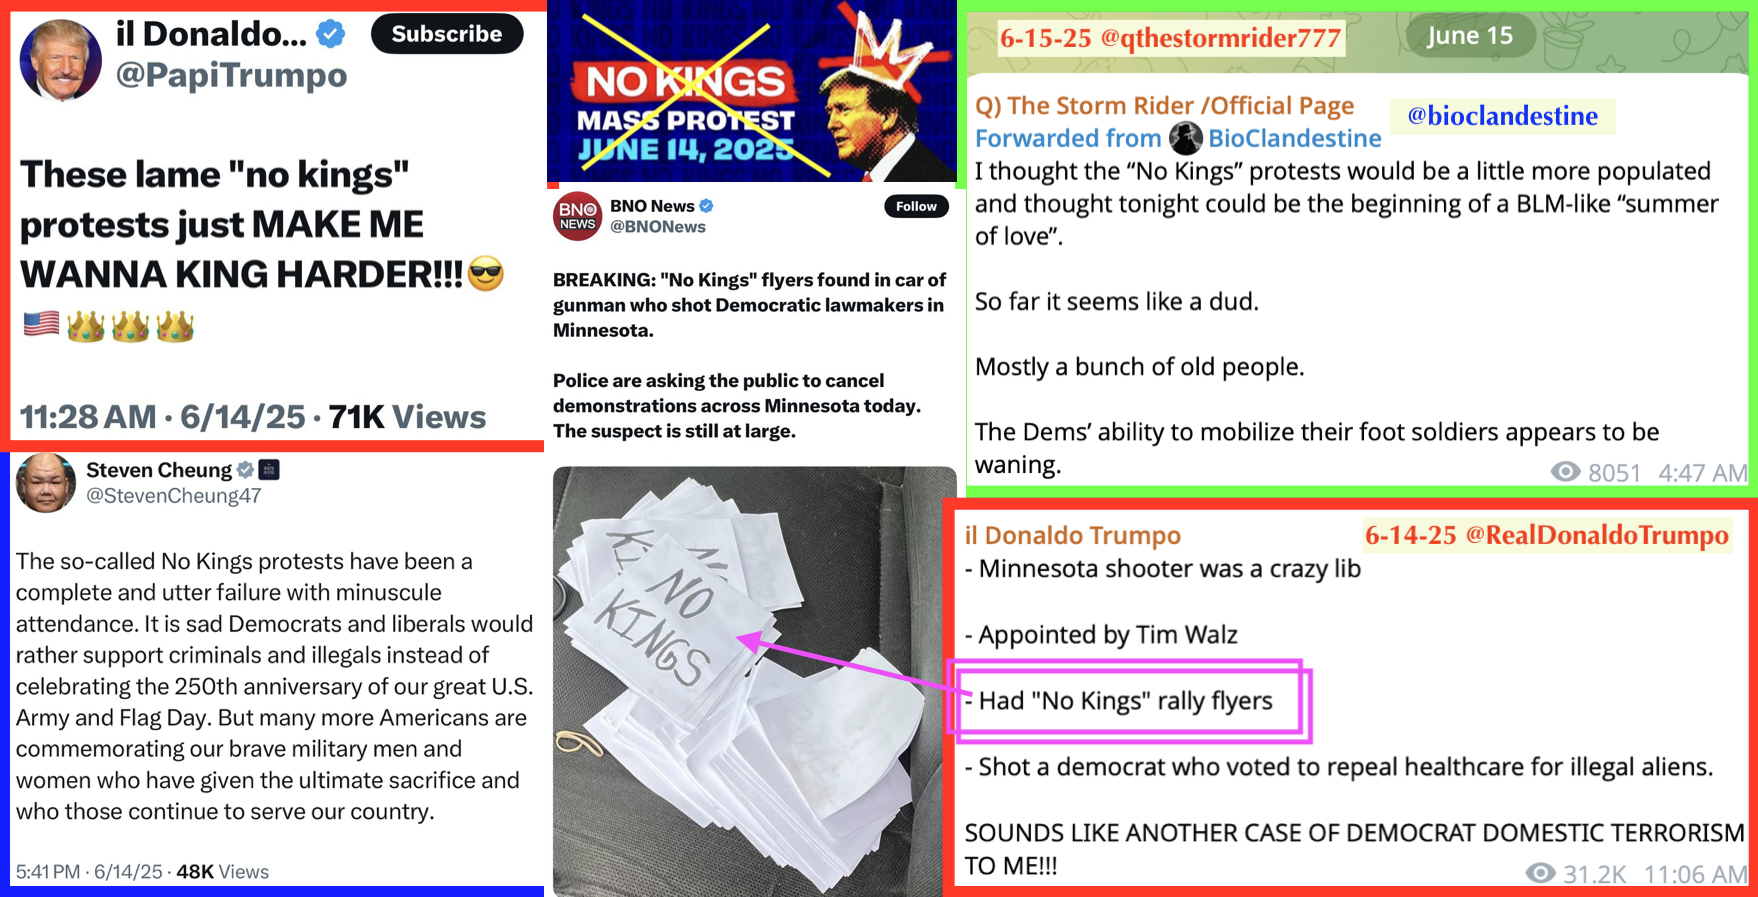
Task: Click affiliation badge icon beside Steven Cheung
Action: (269, 470)
